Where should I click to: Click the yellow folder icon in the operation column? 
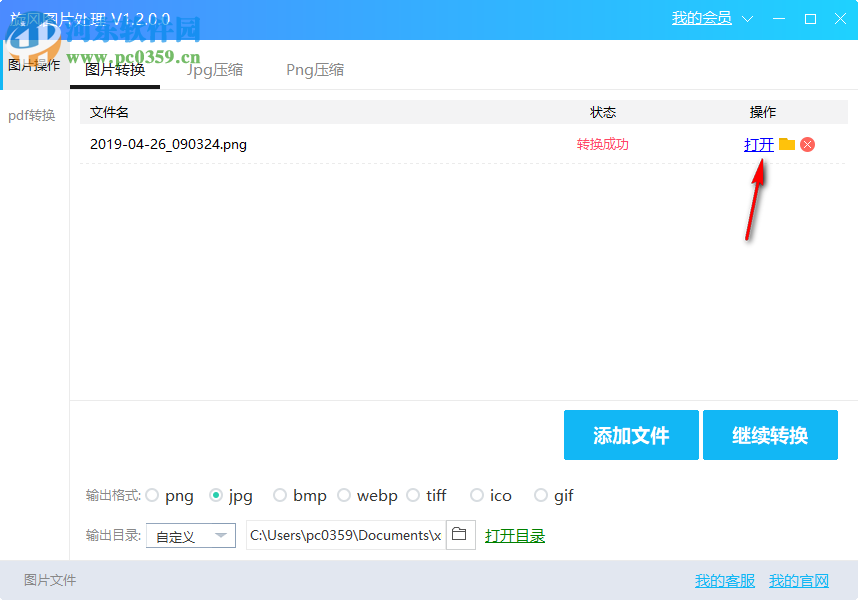(786, 144)
